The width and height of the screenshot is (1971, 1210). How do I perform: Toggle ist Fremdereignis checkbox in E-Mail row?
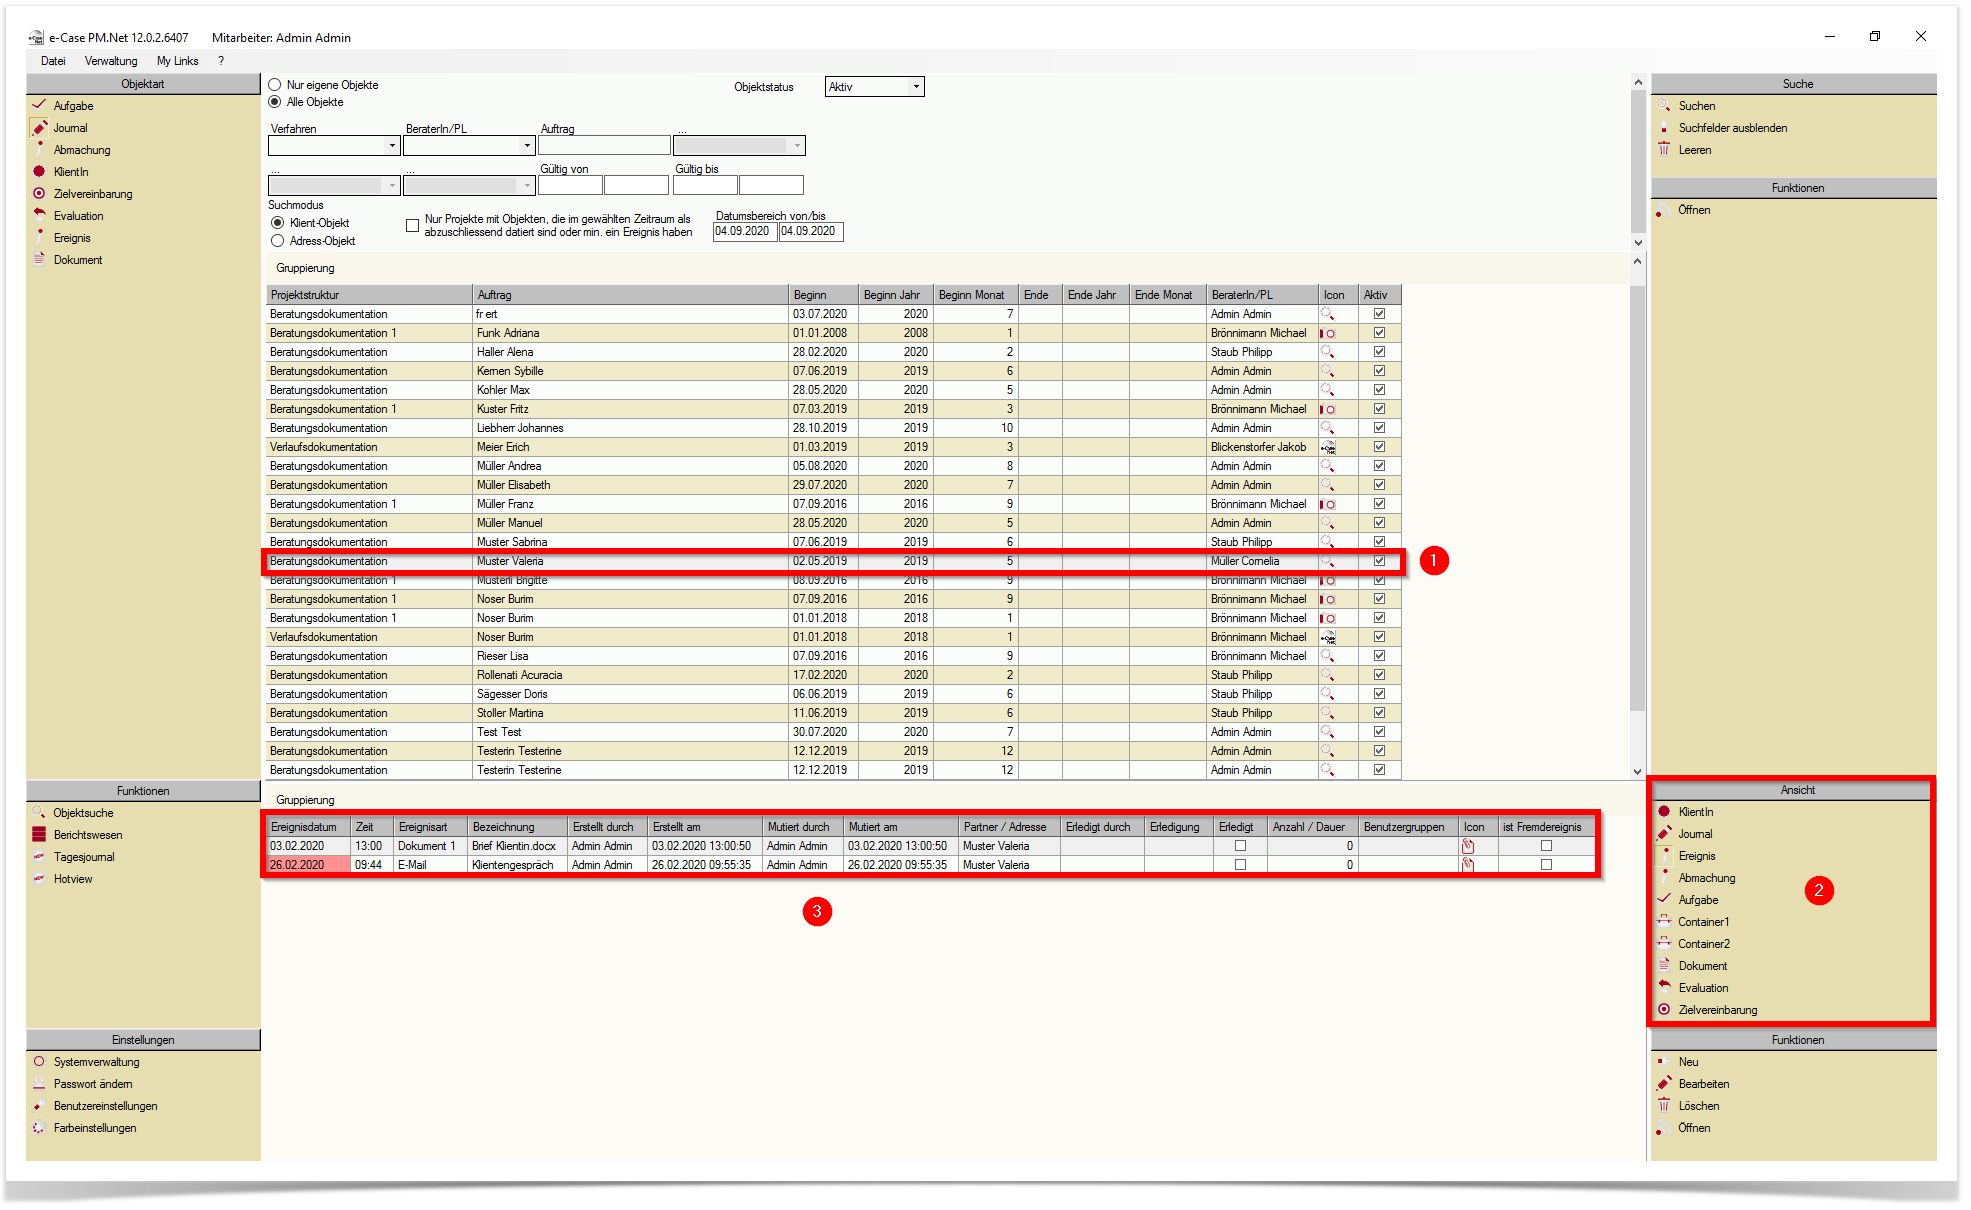[1546, 865]
